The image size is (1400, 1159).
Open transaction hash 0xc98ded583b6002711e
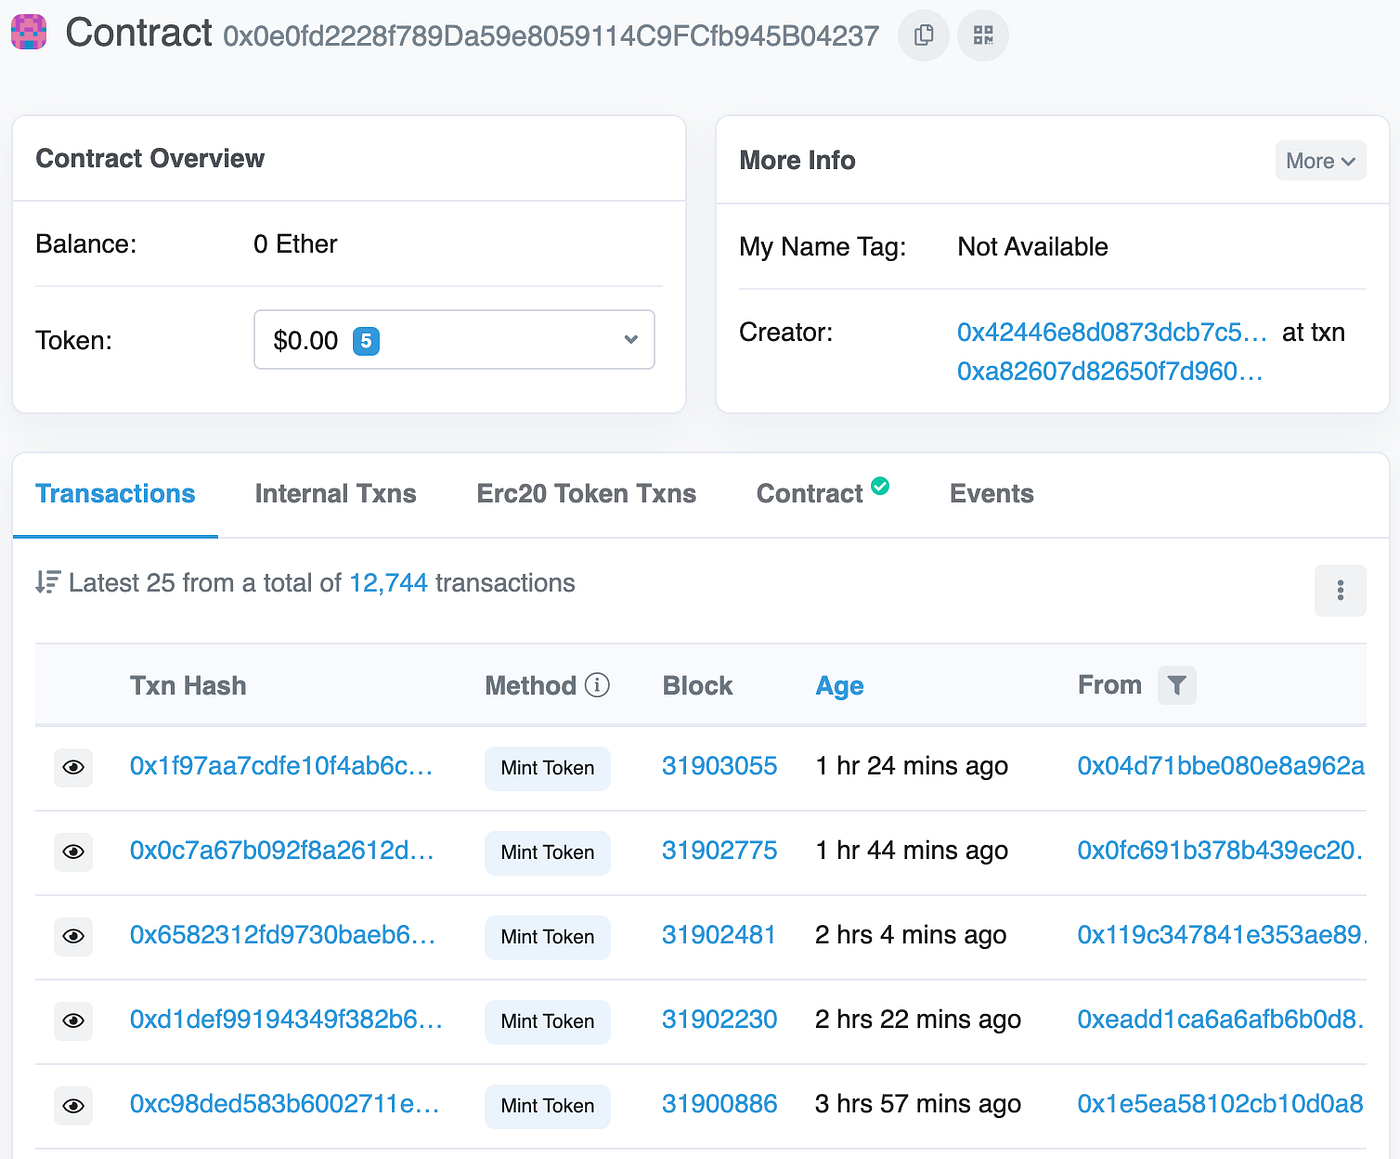pyautogui.click(x=285, y=1104)
